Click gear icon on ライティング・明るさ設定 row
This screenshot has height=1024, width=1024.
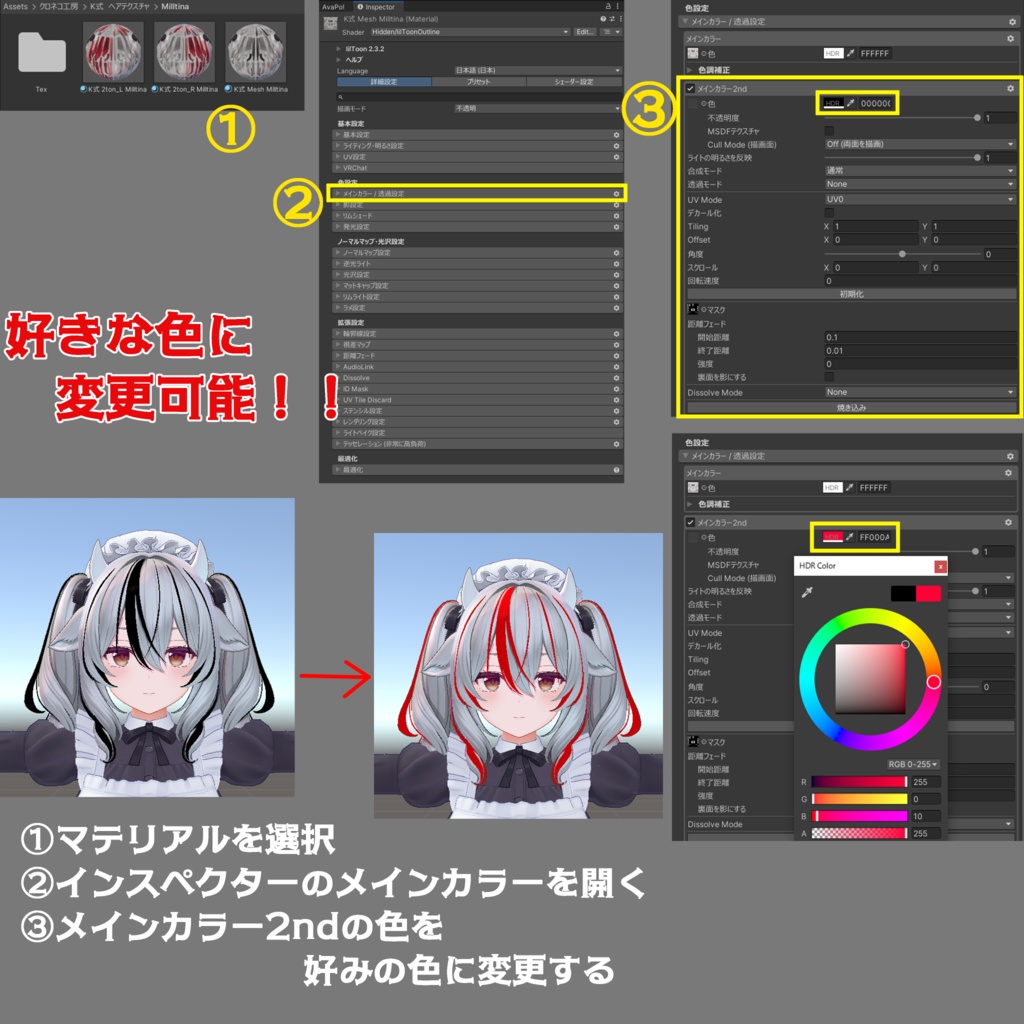(x=616, y=146)
